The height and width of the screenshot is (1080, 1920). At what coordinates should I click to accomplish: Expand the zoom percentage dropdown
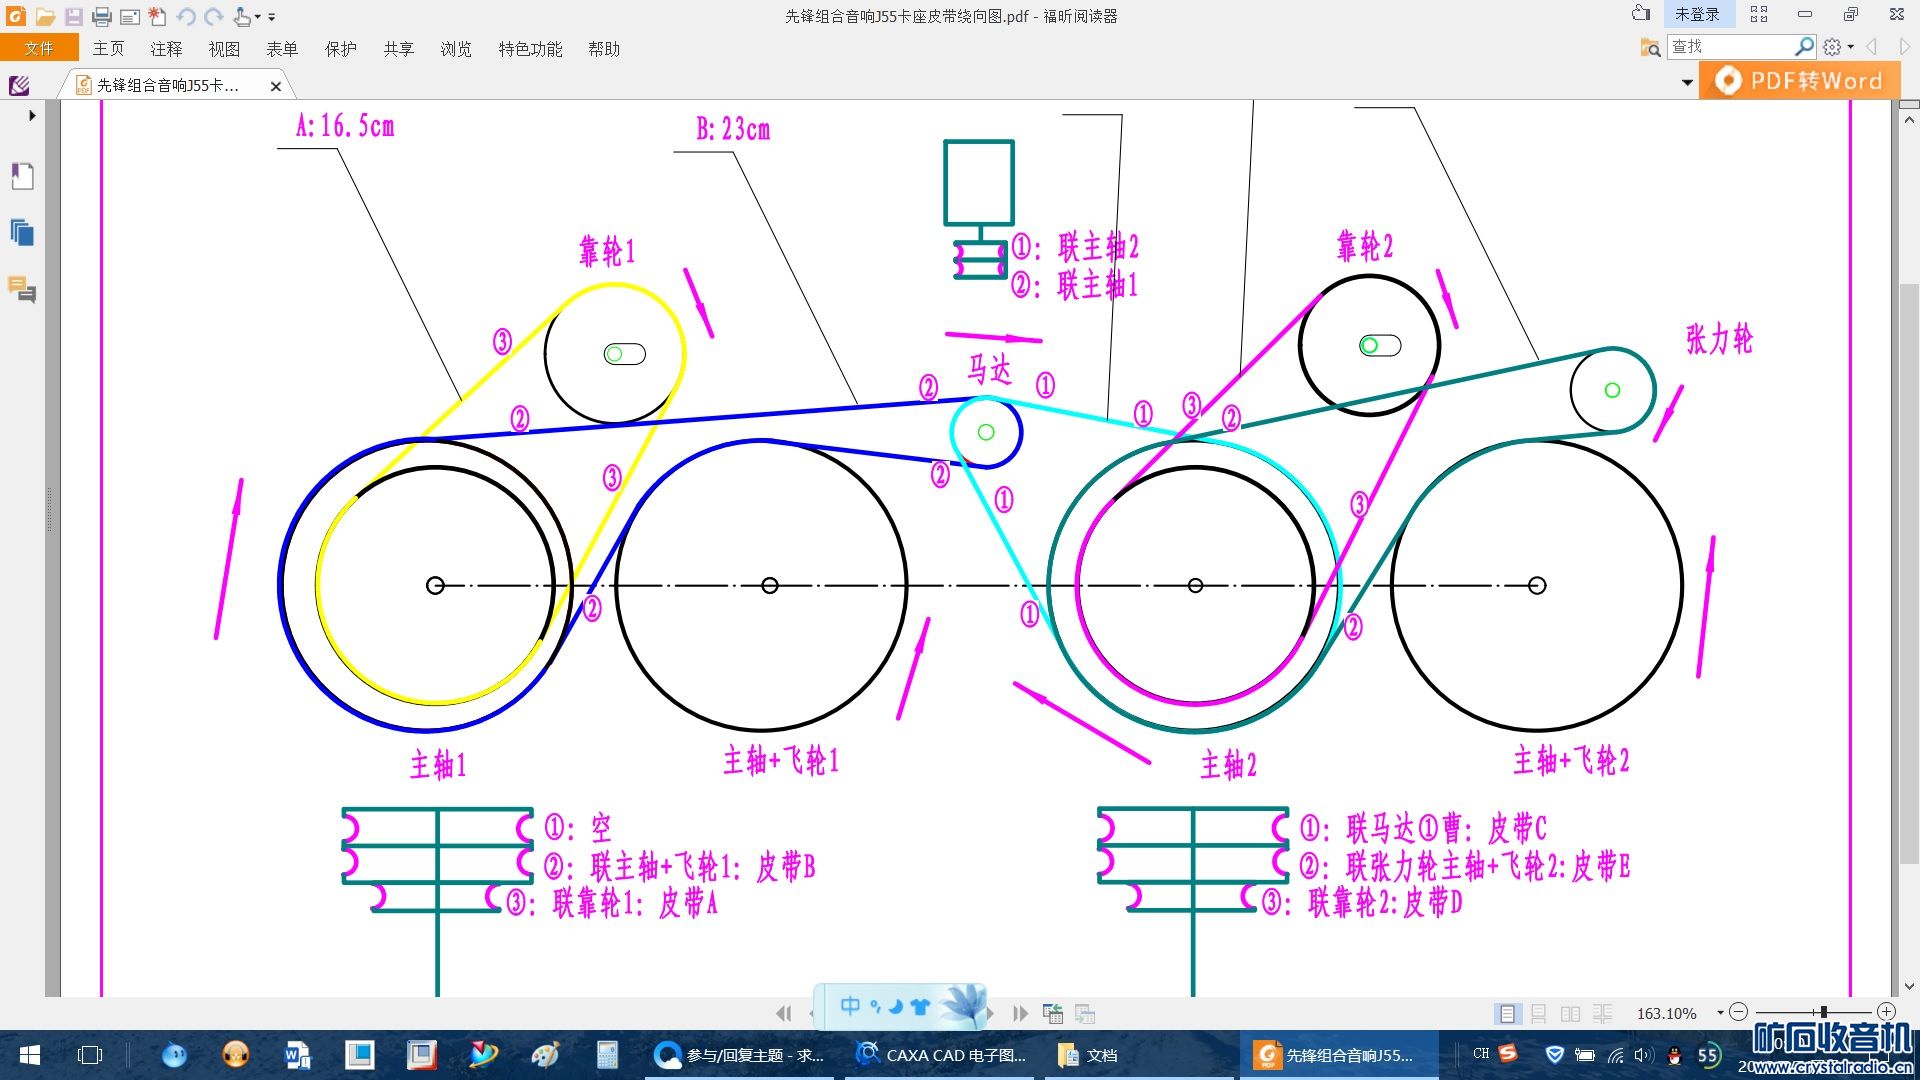tap(1720, 1013)
